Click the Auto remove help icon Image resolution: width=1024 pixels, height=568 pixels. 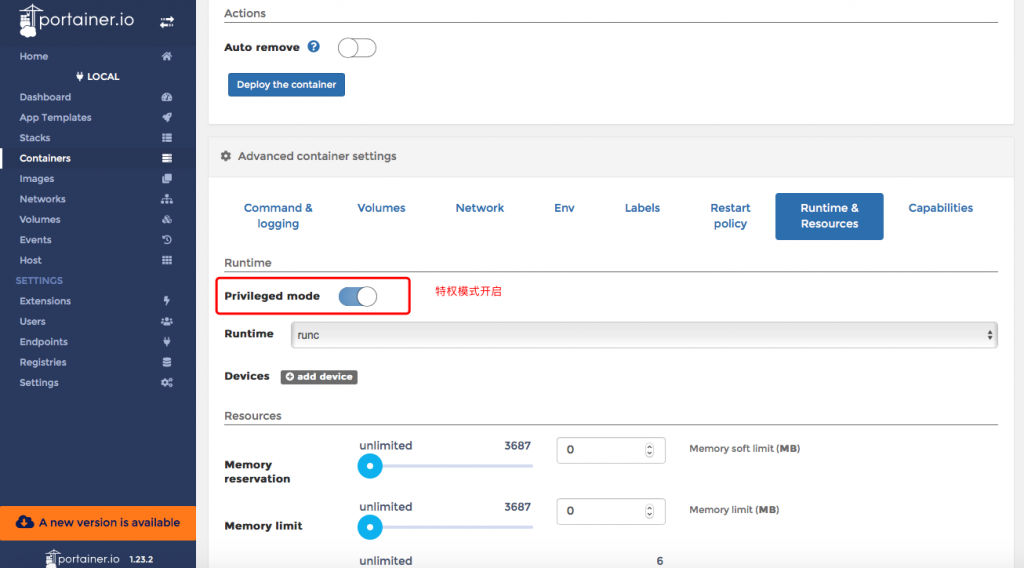314,47
